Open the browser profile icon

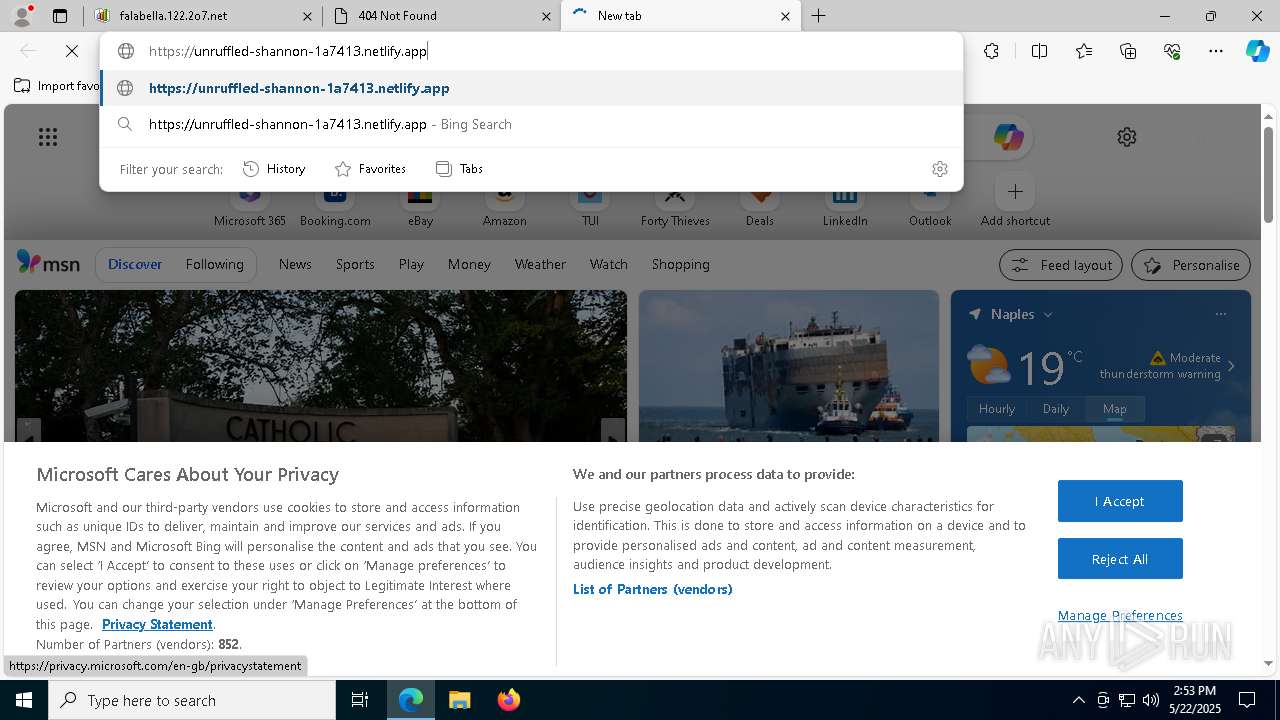click(21, 16)
